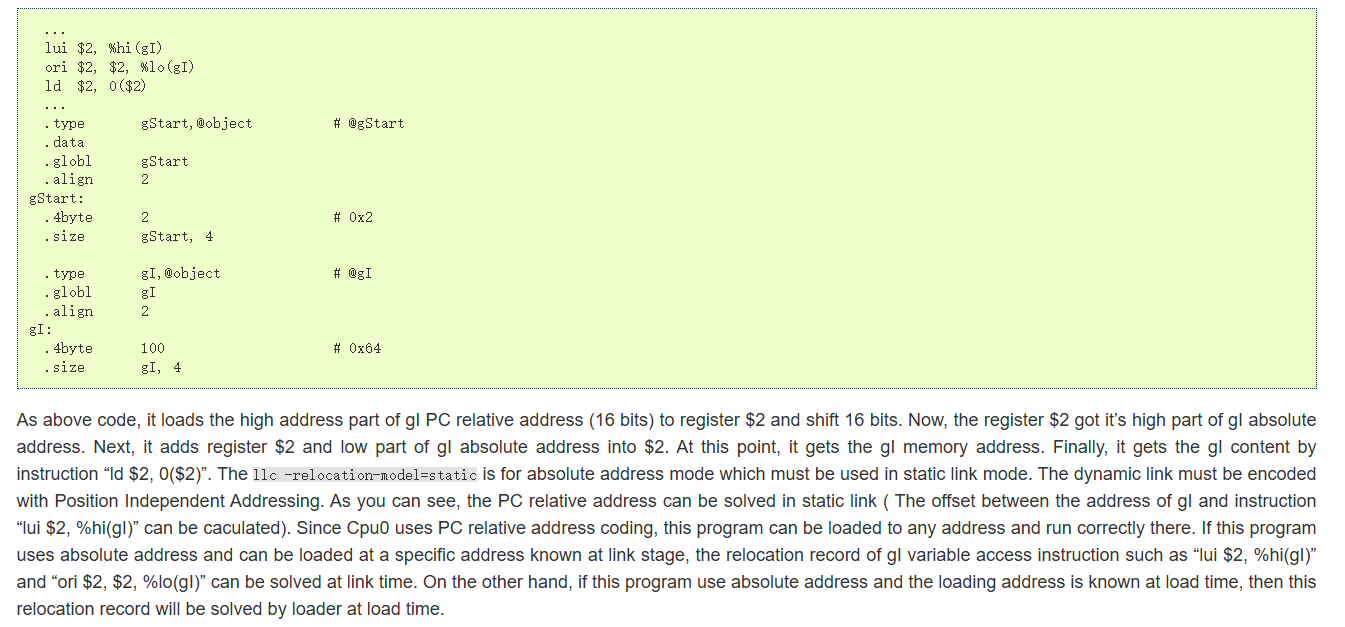1345x627 pixels.
Task: Click the ".4byte 100" line
Action: coord(104,348)
